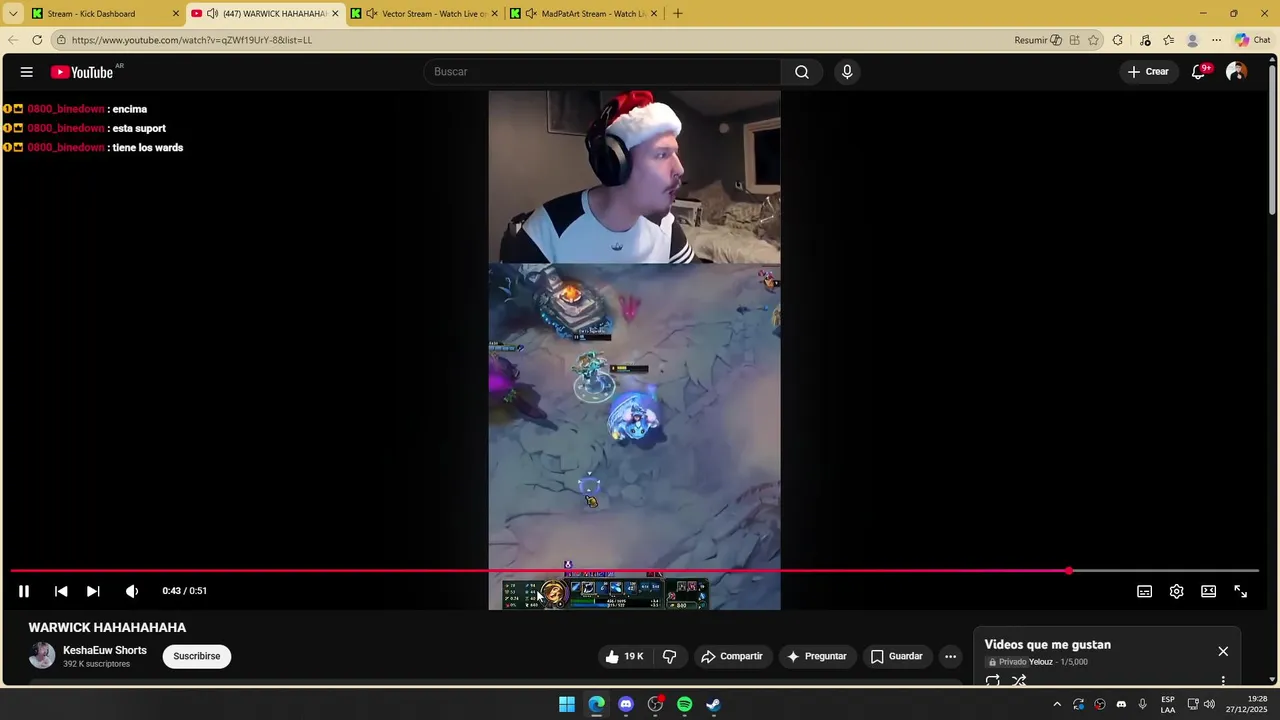Skip to the previous playlist video
This screenshot has width=1280, height=720.
61,591
